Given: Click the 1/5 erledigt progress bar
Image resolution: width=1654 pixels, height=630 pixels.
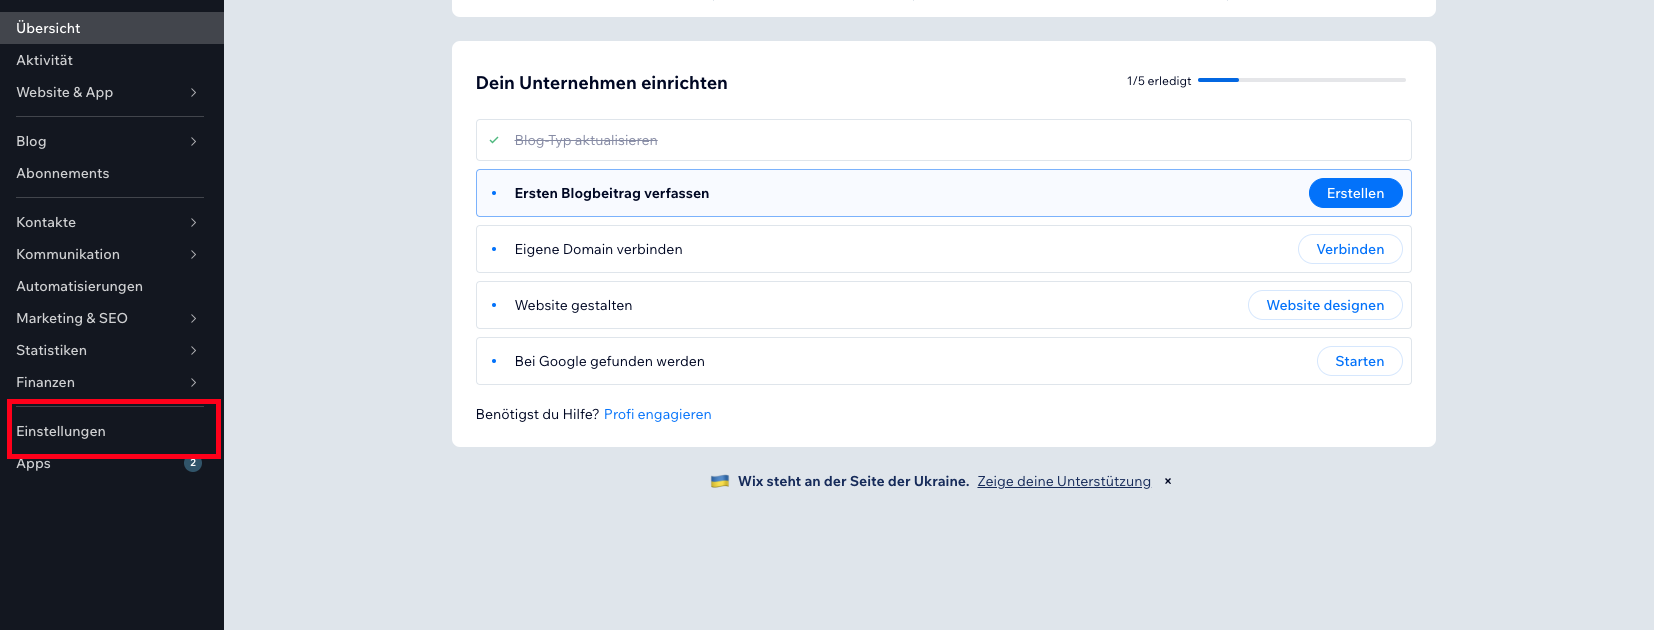Looking at the screenshot, I should pos(1301,80).
